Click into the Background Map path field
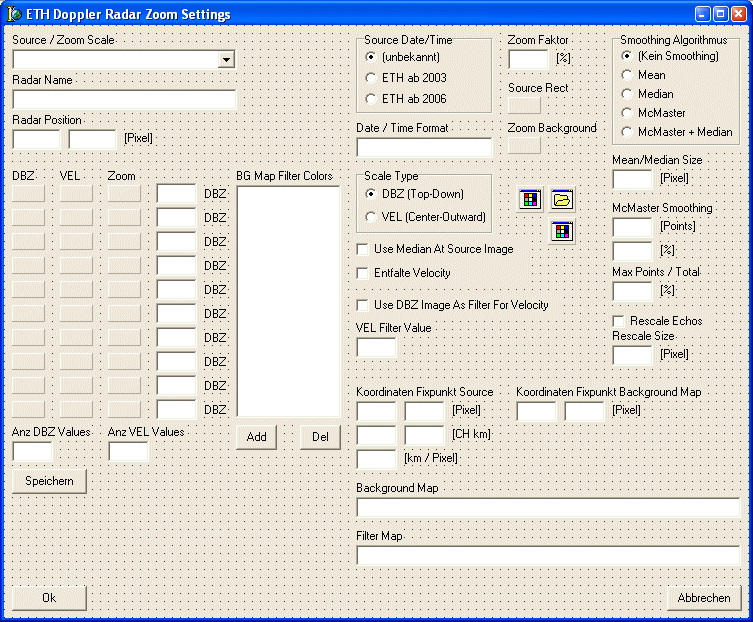Image resolution: width=753 pixels, height=622 pixels. coord(548,507)
